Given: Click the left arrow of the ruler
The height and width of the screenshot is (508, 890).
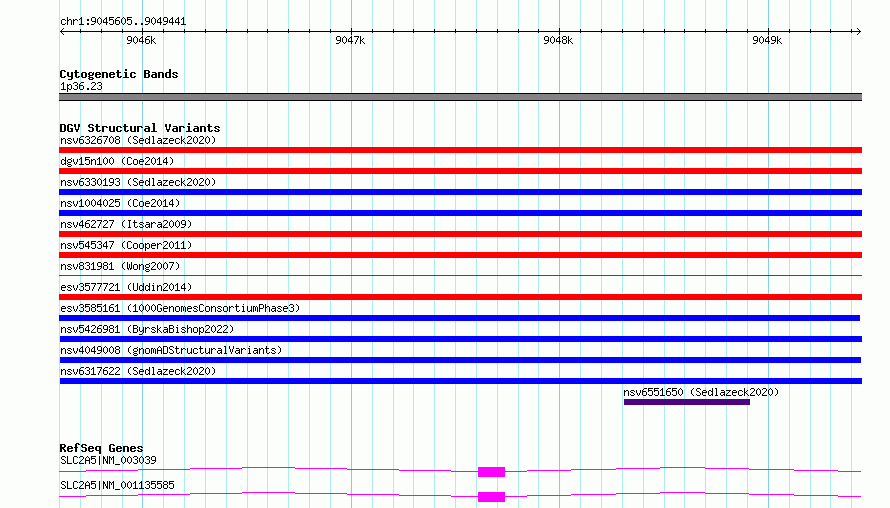Looking at the screenshot, I should point(62,31).
